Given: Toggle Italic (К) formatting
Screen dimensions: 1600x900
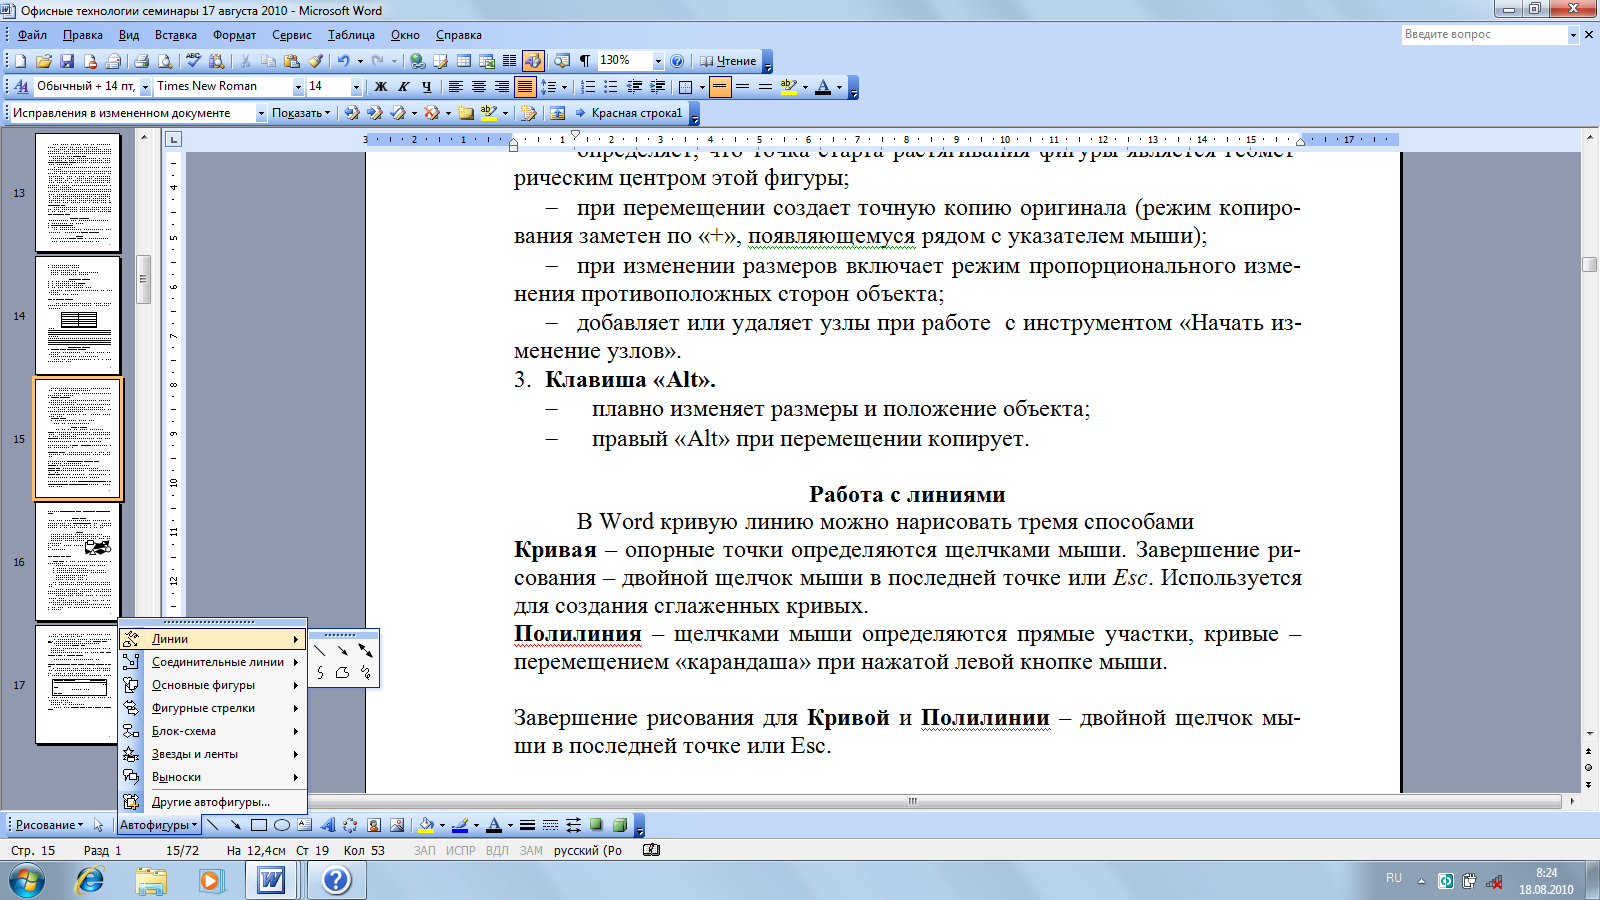Looking at the screenshot, I should pos(403,87).
